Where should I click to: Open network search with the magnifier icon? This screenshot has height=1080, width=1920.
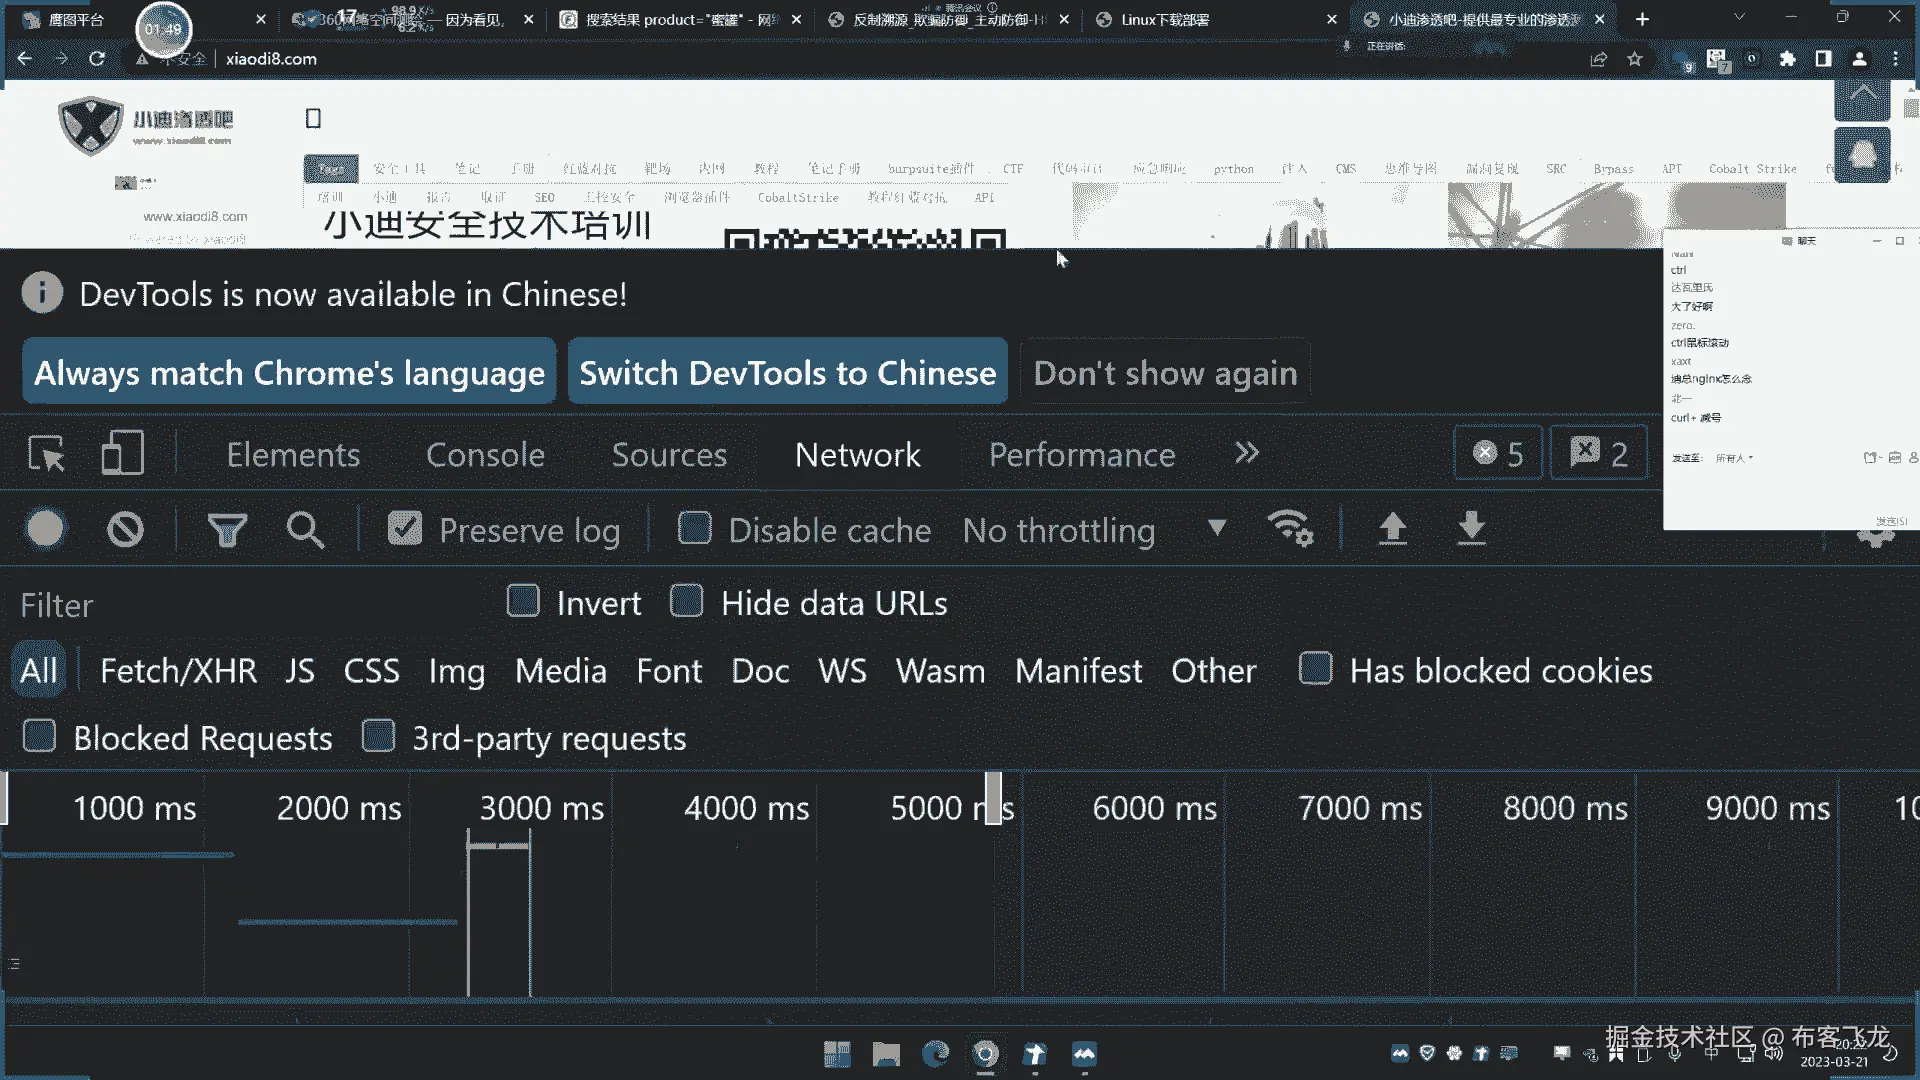coord(305,529)
